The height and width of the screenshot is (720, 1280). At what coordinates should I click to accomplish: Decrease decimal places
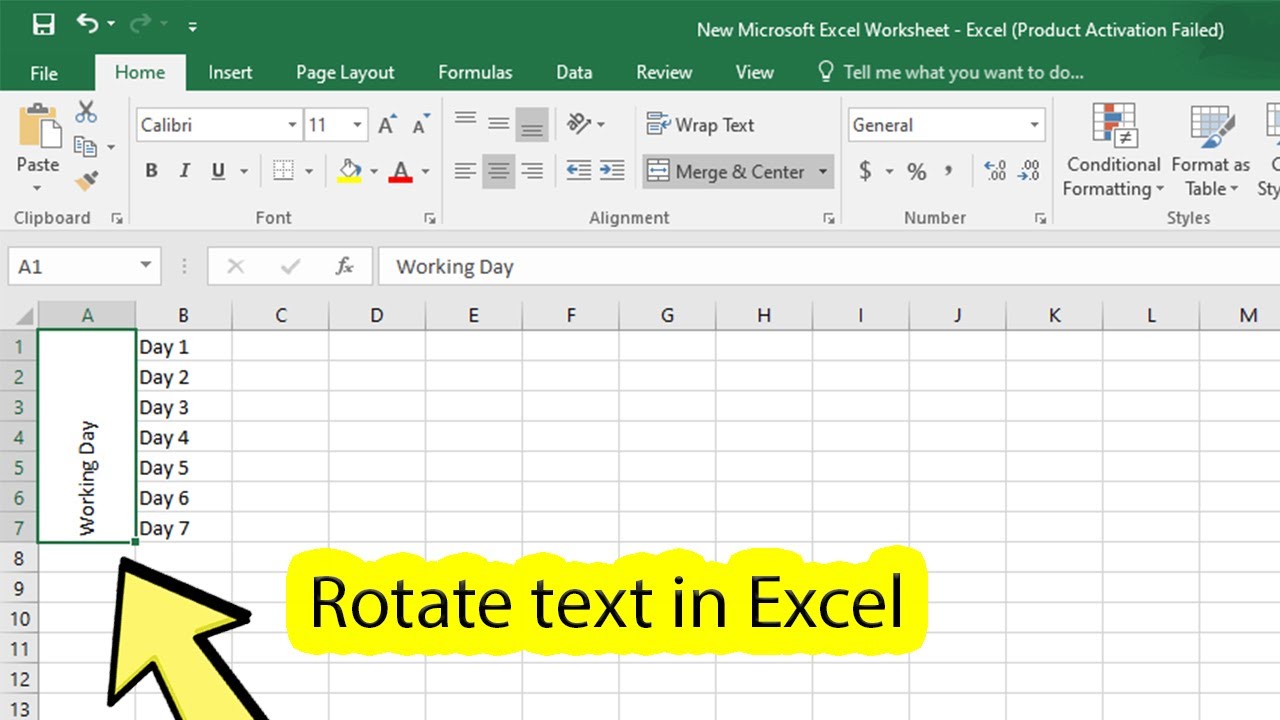[x=1029, y=172]
